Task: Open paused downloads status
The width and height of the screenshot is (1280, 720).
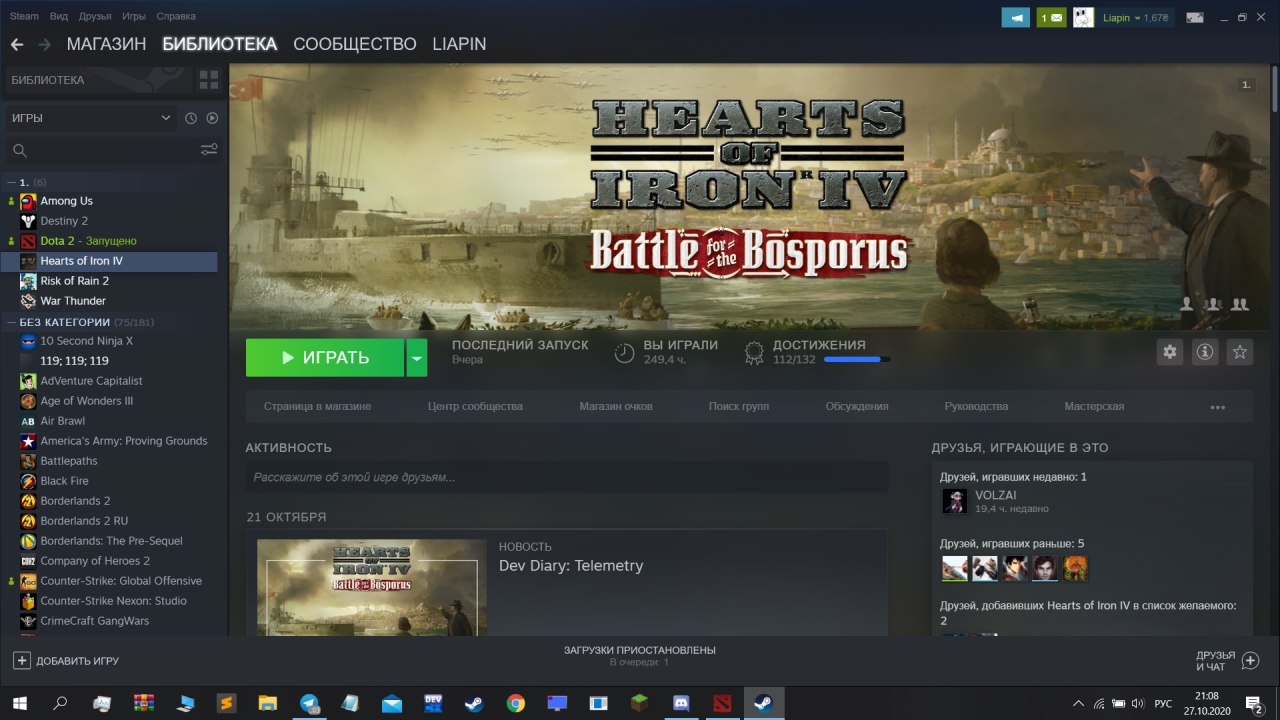Action: coord(640,655)
